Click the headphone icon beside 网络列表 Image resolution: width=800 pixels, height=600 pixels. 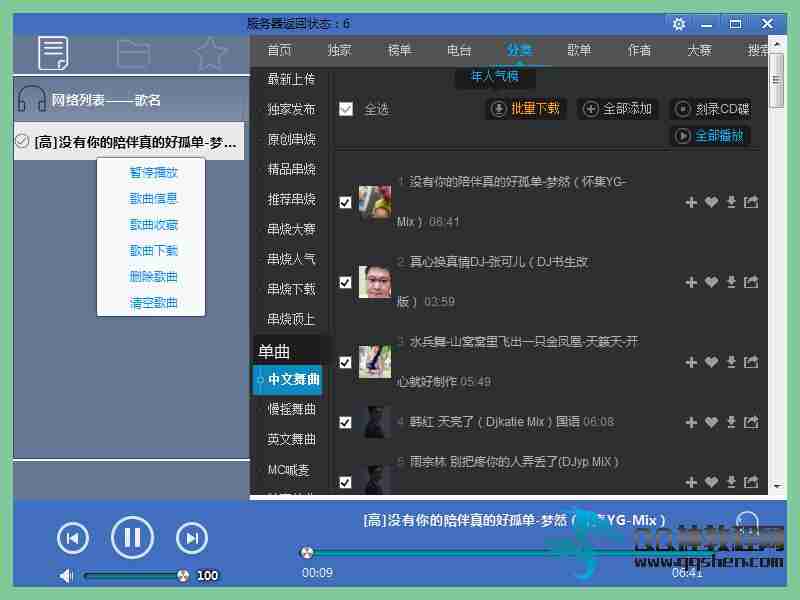(x=32, y=99)
